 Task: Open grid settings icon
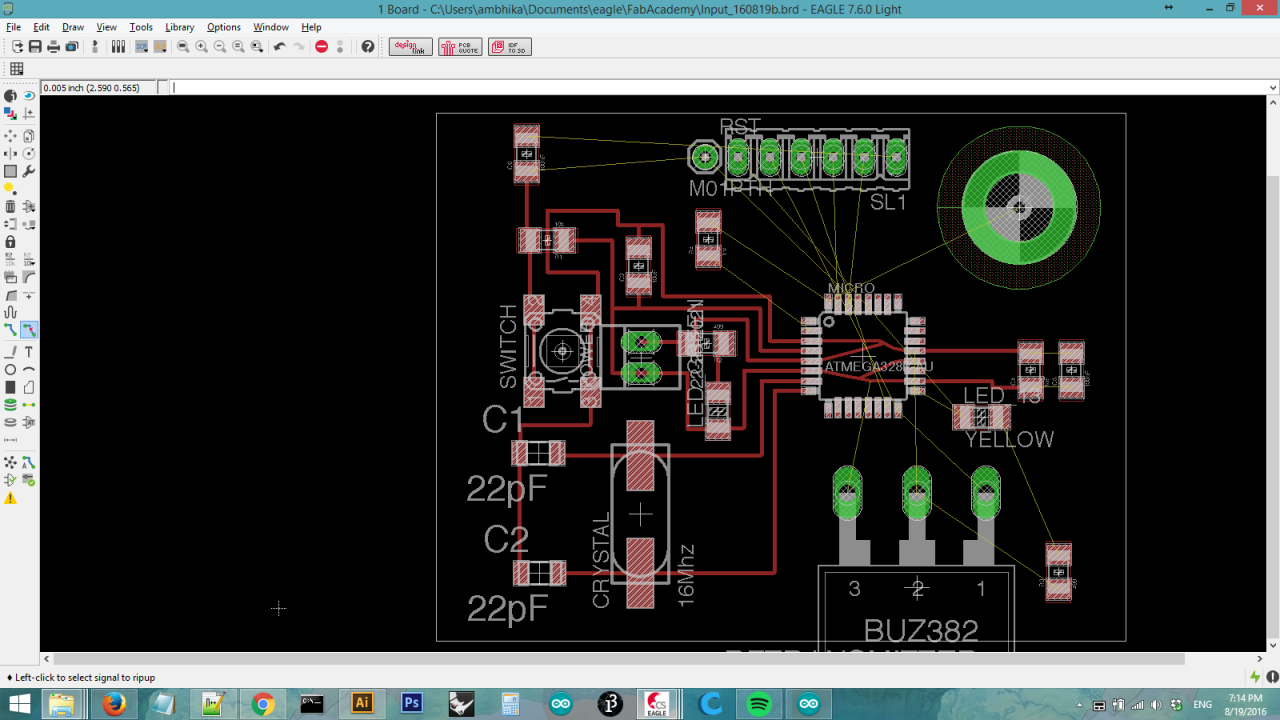pyautogui.click(x=17, y=69)
